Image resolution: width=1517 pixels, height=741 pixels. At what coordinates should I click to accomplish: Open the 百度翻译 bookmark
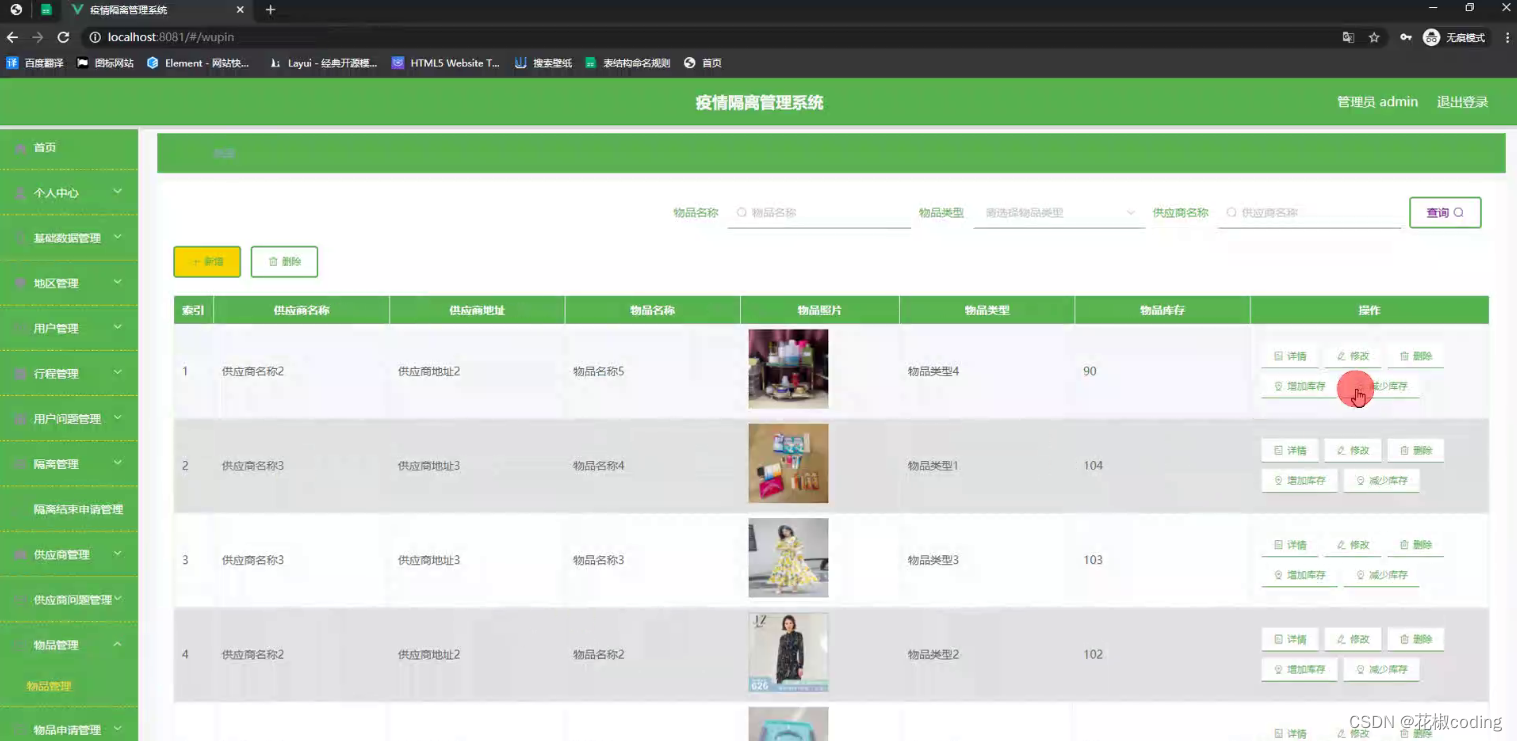pyautogui.click(x=35, y=62)
